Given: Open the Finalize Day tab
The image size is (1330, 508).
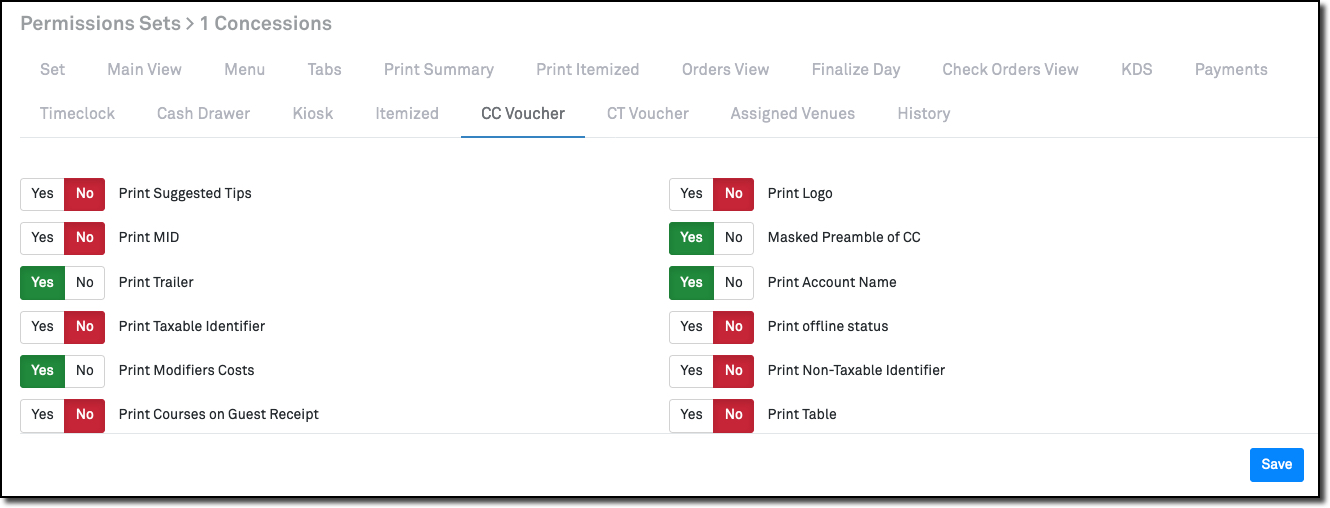Looking at the screenshot, I should coord(855,69).
